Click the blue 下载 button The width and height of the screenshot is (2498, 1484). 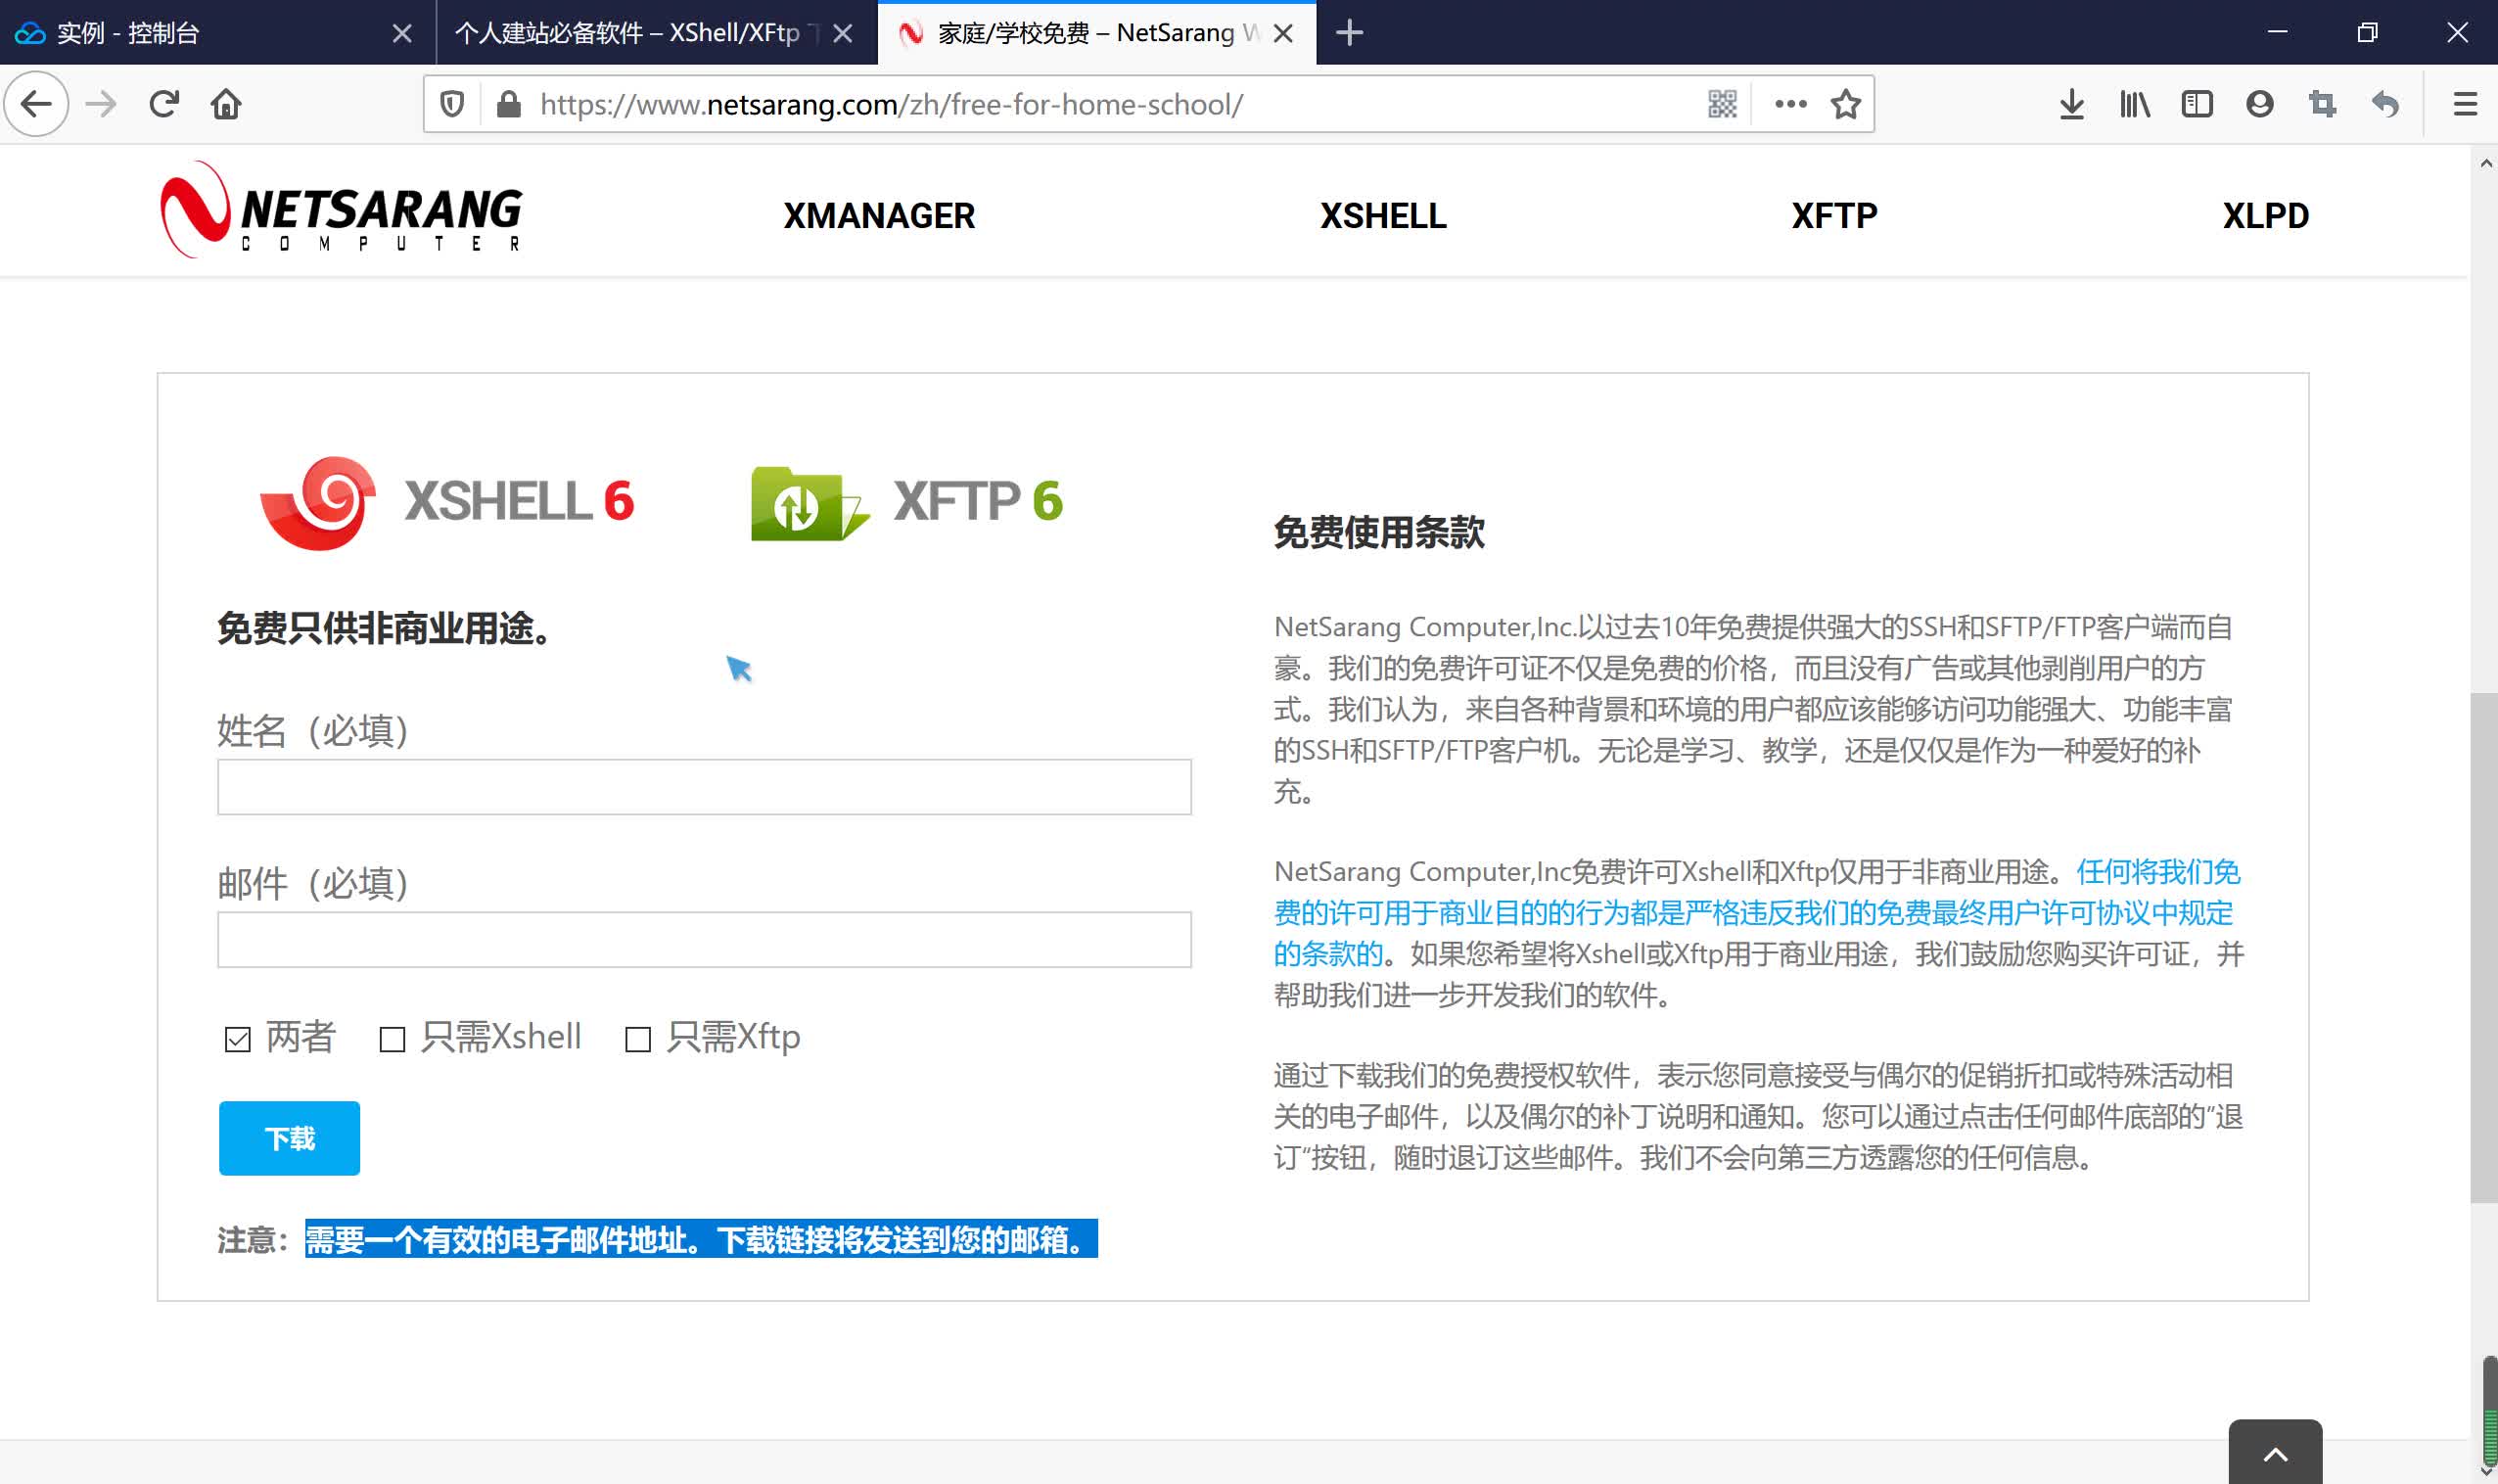pos(289,1138)
